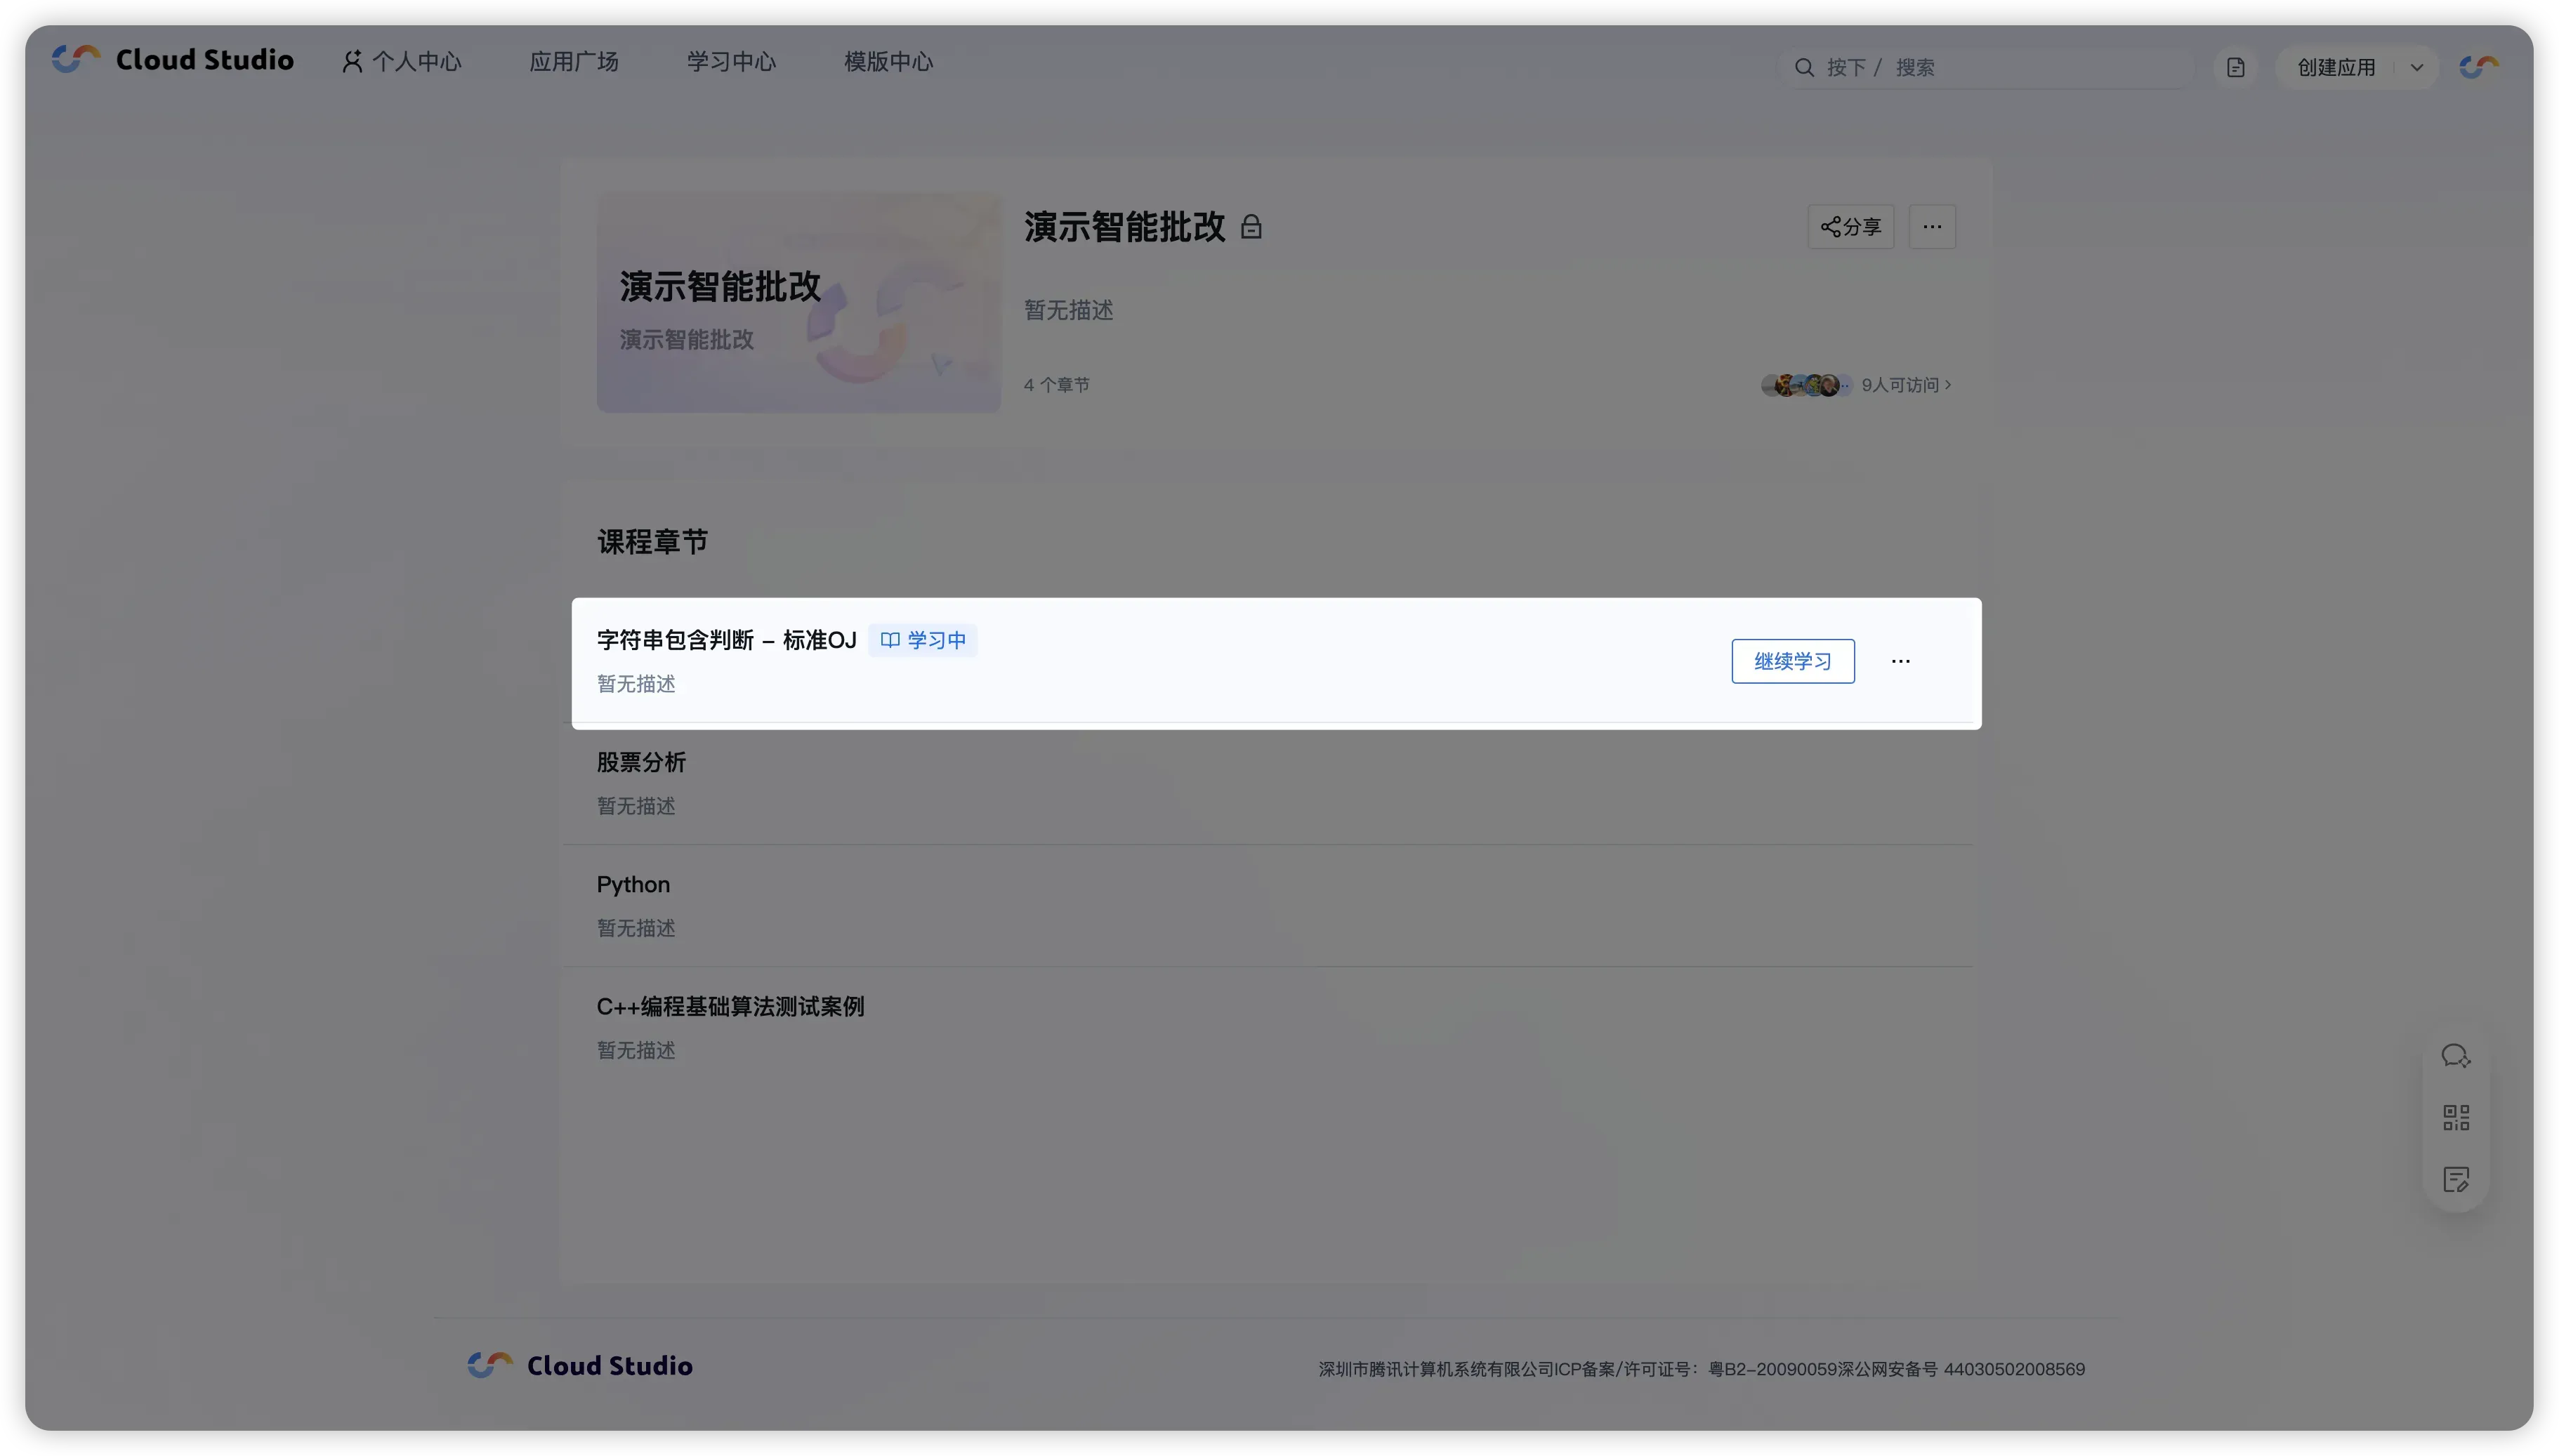Viewport: 2559px width, 1456px height.
Task: Open 应用广场 navigation tab
Action: pos(573,62)
